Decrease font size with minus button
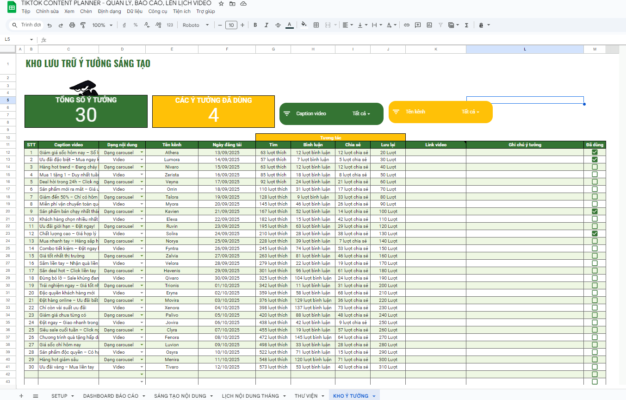Viewport: 626px width, 400px height. 220,25
